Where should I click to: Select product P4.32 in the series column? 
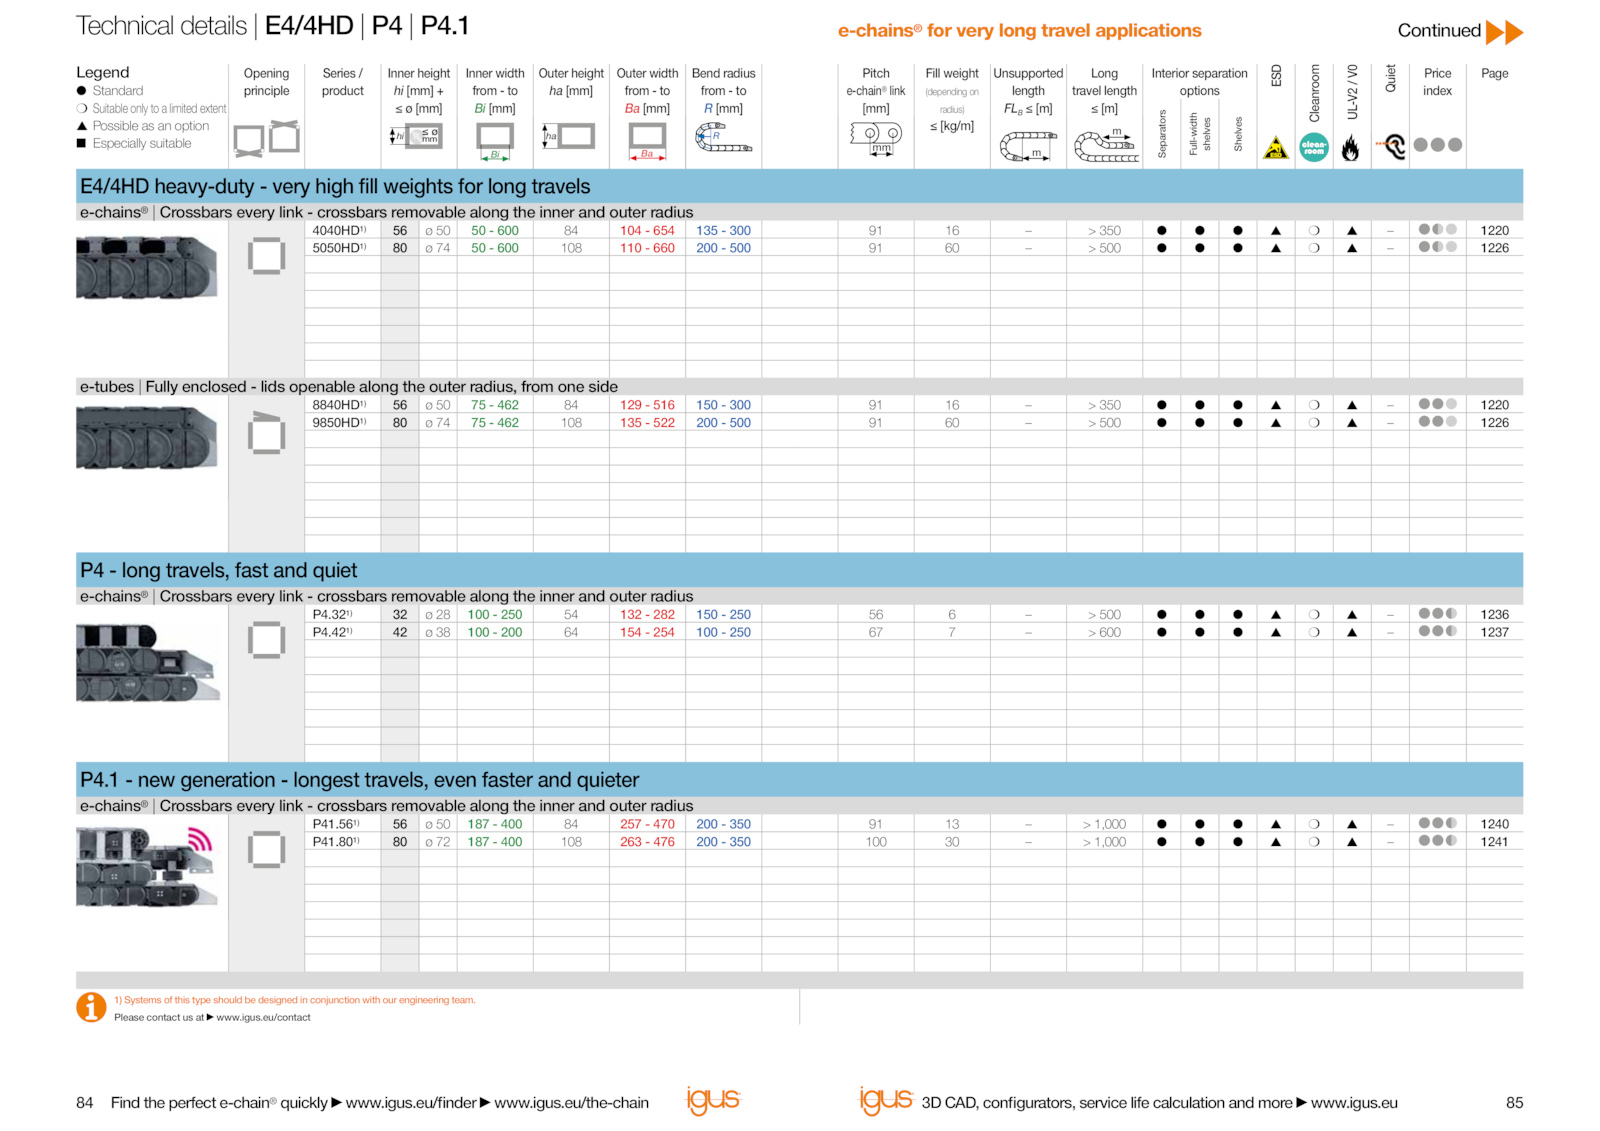click(332, 615)
